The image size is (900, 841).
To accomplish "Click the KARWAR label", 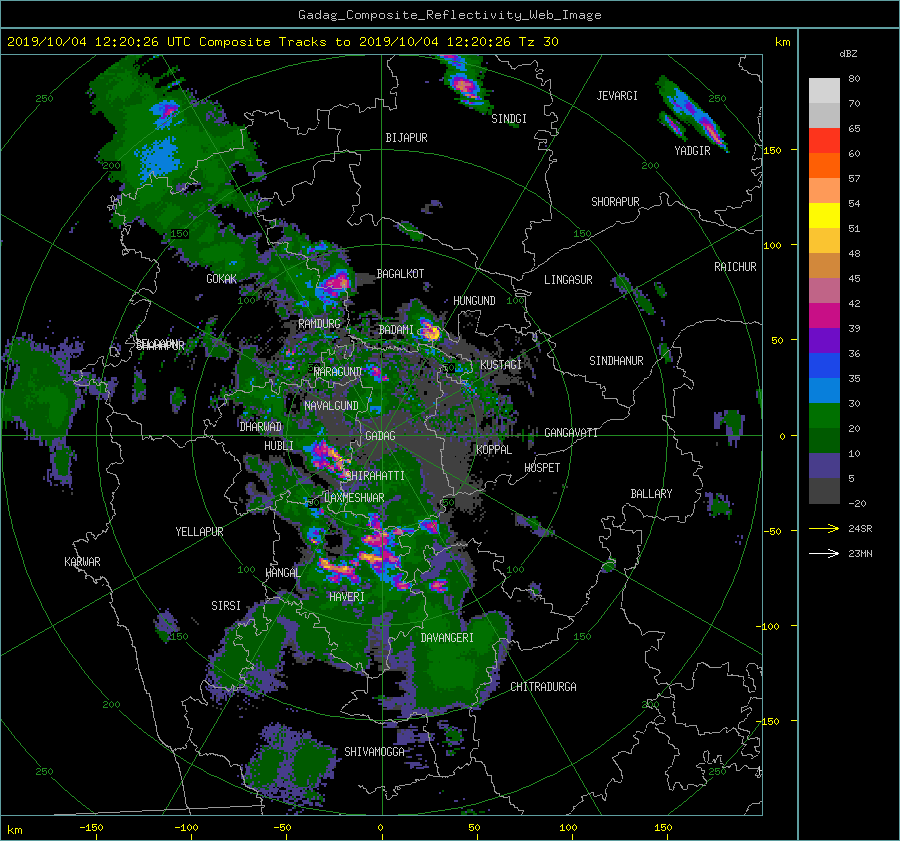I will [x=82, y=562].
